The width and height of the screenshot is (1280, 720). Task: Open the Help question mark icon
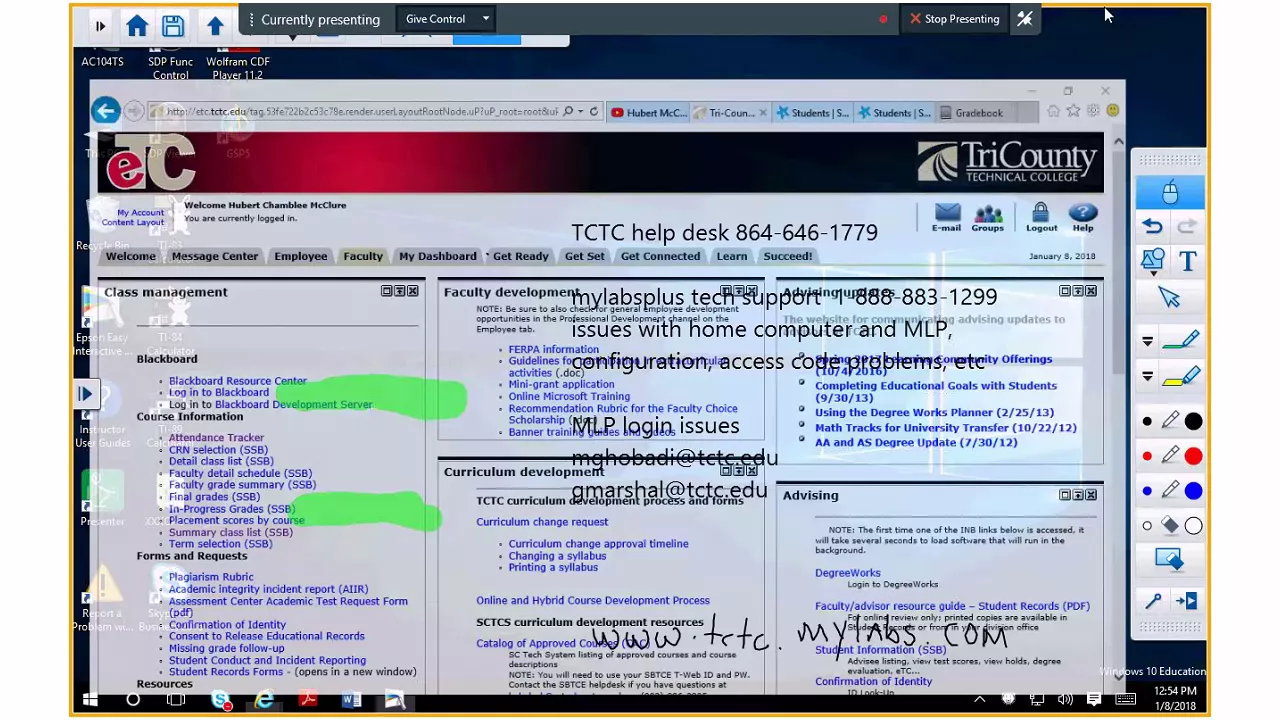click(1083, 217)
